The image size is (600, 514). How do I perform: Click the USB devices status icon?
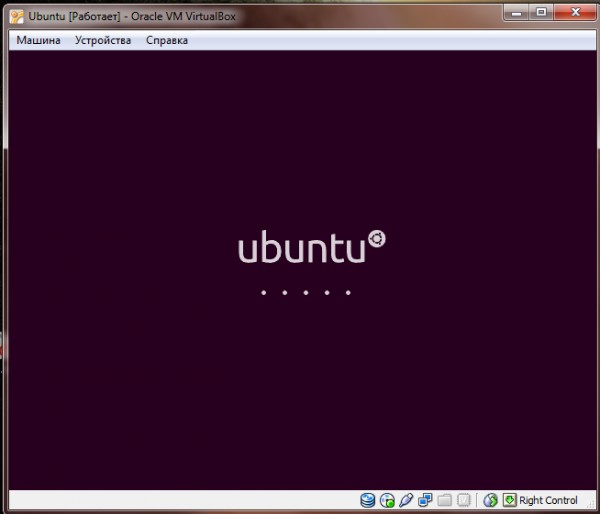coord(406,500)
